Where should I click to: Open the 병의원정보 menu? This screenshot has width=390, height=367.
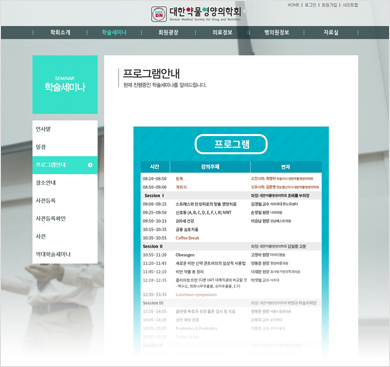pos(277,32)
